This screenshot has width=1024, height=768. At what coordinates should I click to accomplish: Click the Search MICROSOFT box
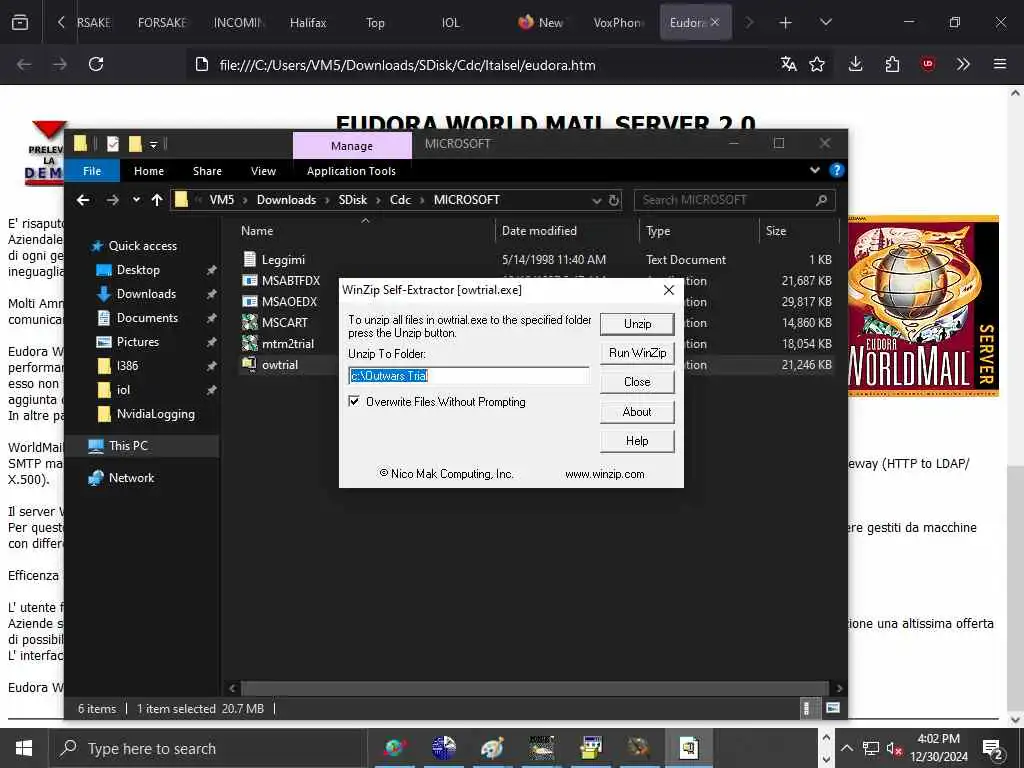tap(735, 200)
